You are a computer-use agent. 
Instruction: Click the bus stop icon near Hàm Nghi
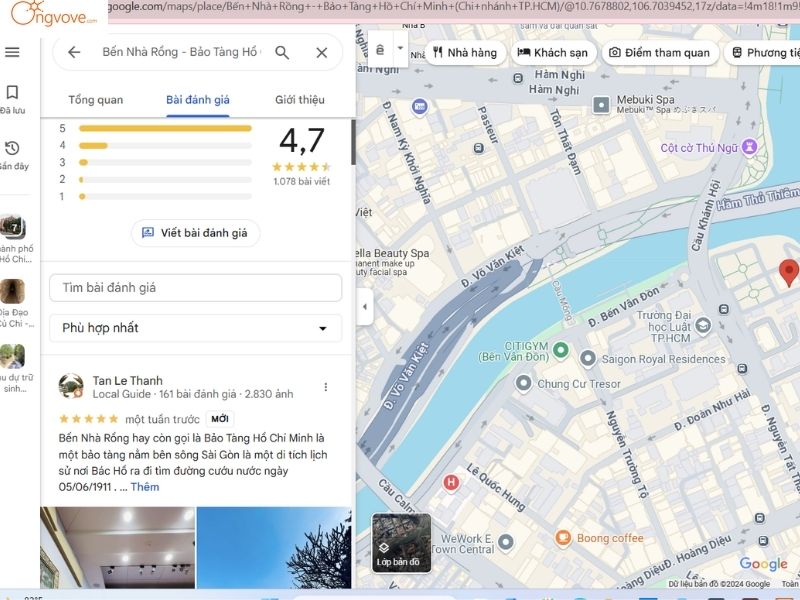tap(518, 78)
